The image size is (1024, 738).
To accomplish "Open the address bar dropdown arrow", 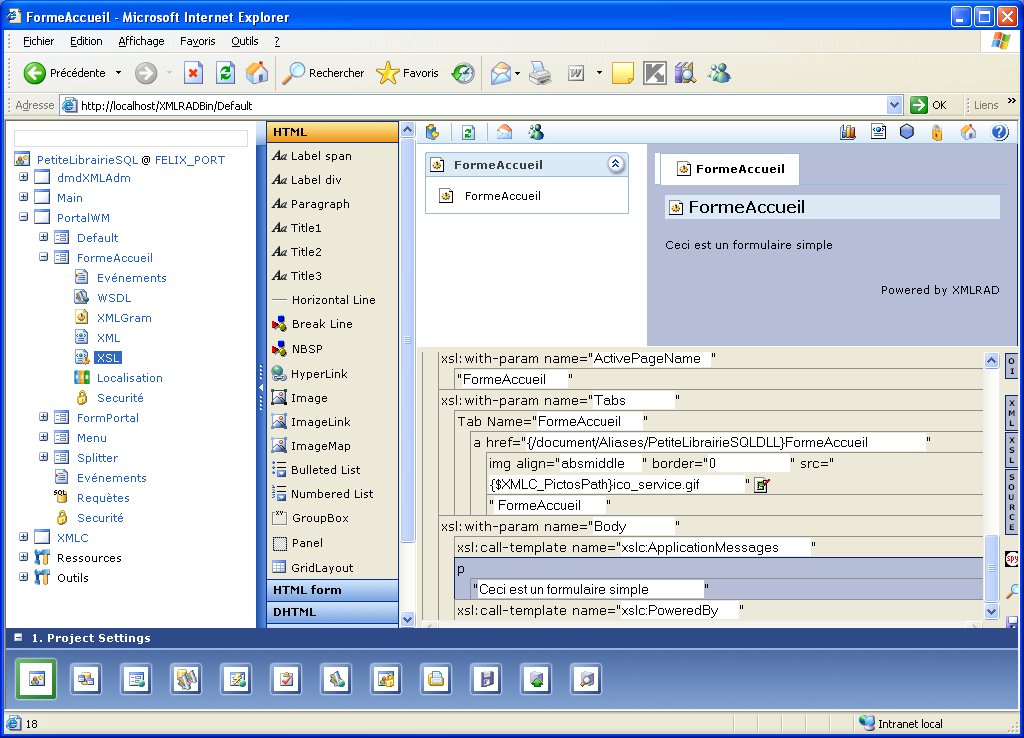I will (x=894, y=105).
